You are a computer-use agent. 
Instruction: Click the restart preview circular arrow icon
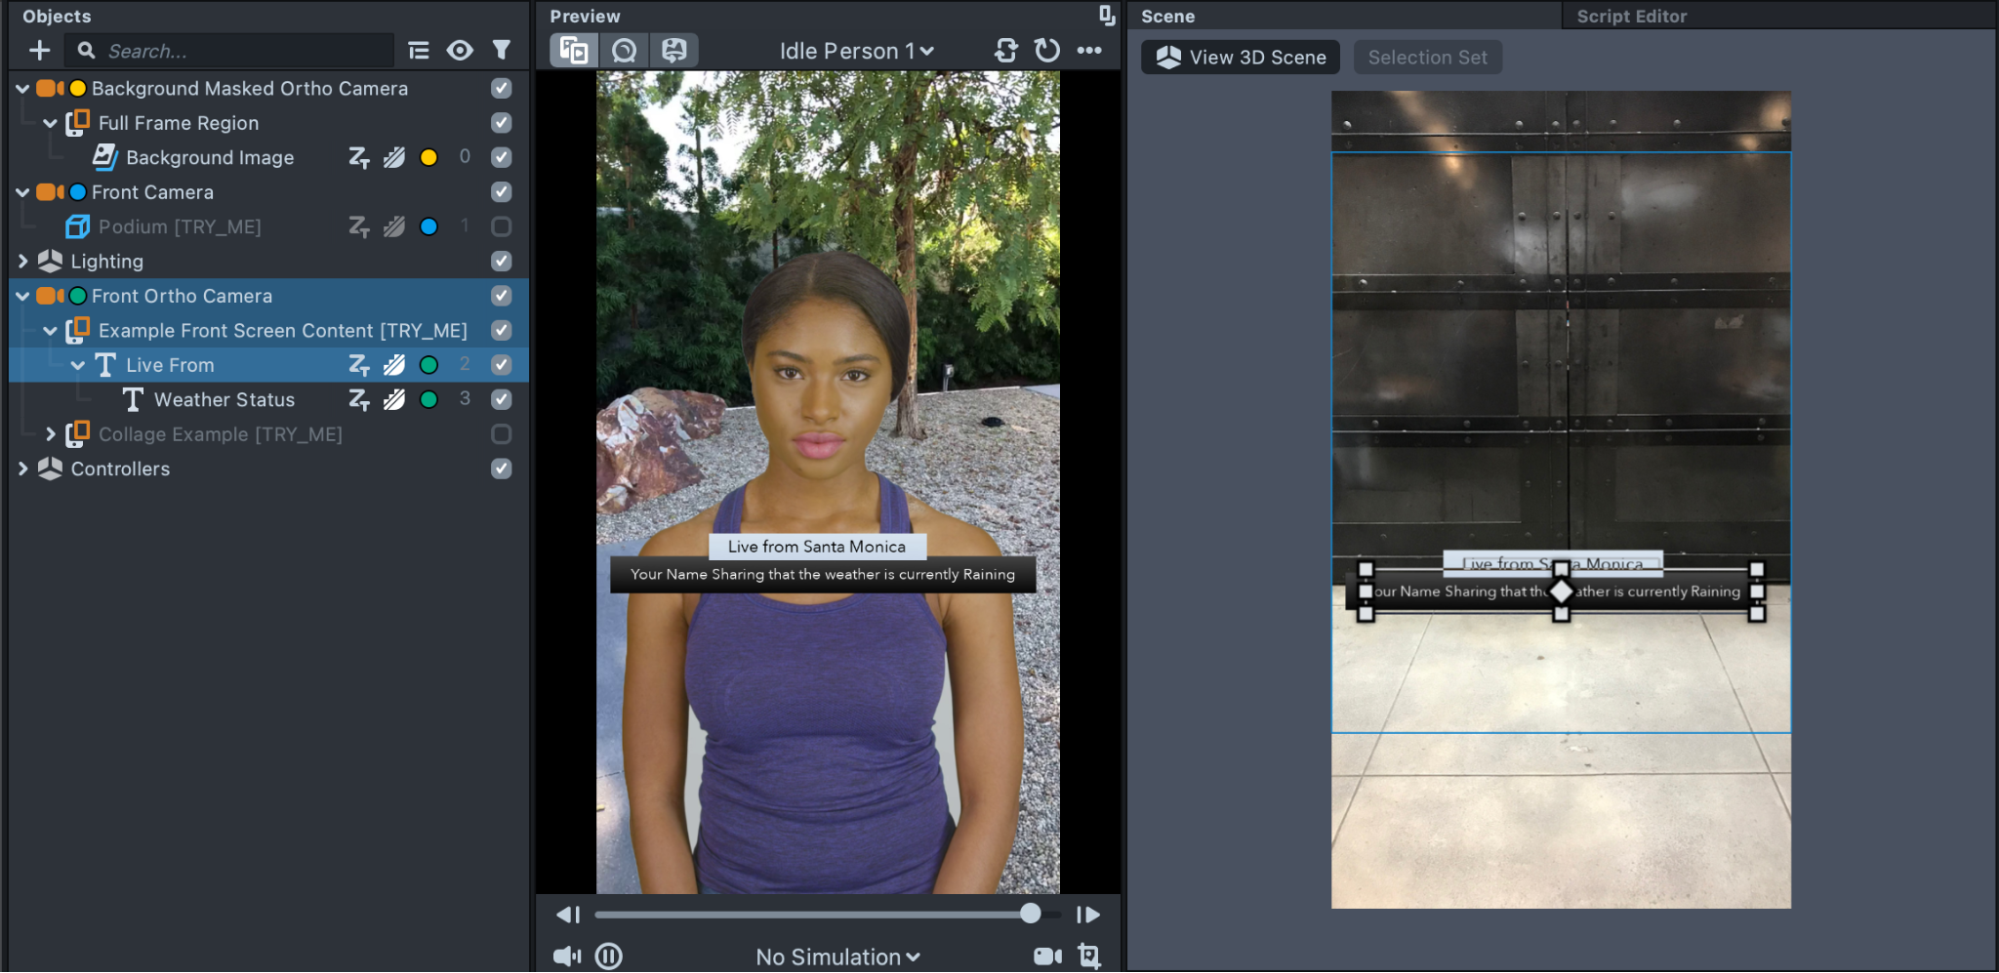point(1047,50)
